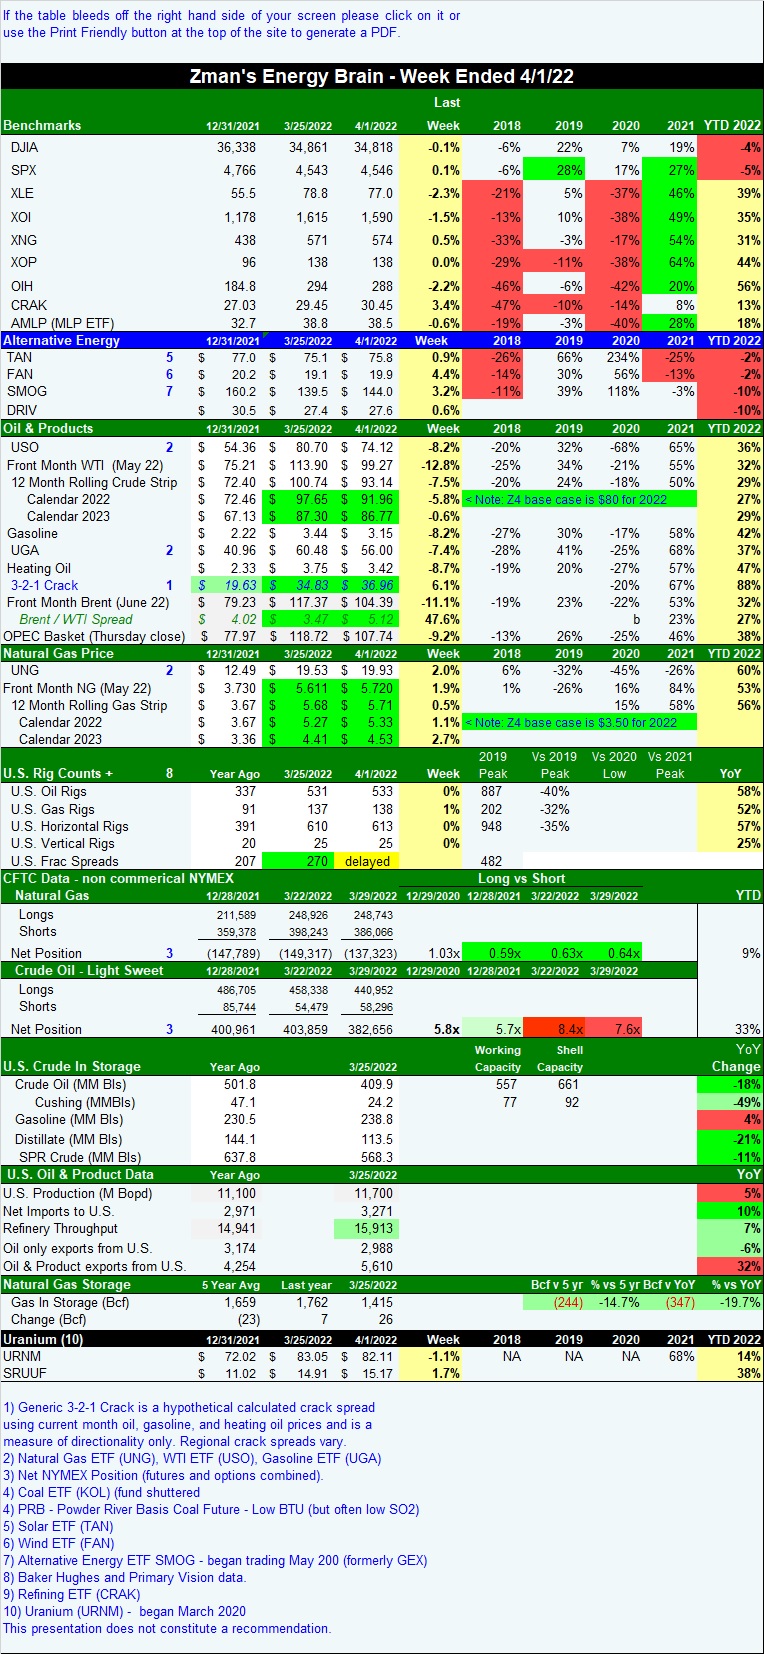The height and width of the screenshot is (1654, 764).
Task: Click the "AMLP (MLP ETF)" label
Action: click(x=62, y=323)
